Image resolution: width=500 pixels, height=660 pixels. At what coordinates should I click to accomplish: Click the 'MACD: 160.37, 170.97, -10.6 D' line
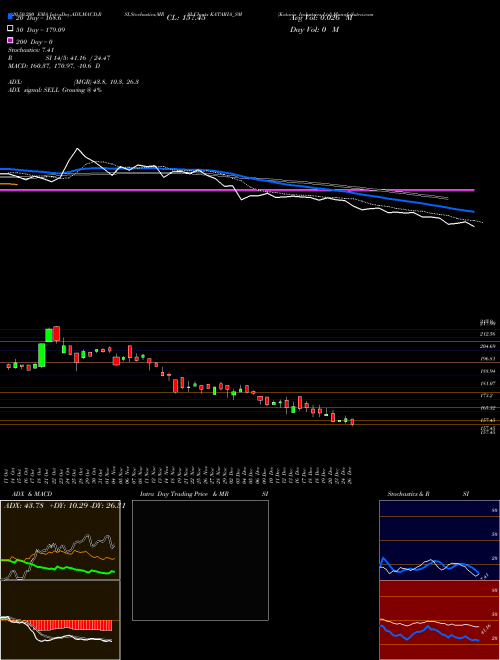coord(54,66)
